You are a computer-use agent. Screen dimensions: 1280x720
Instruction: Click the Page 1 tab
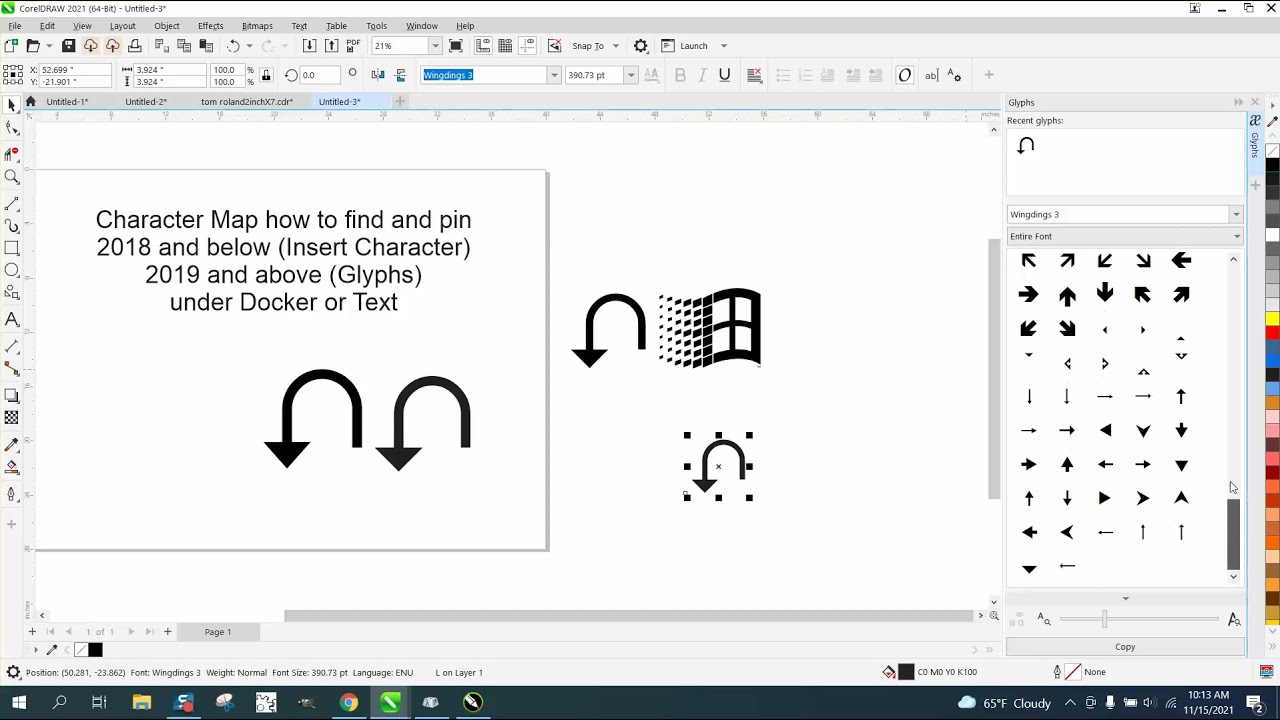[218, 632]
